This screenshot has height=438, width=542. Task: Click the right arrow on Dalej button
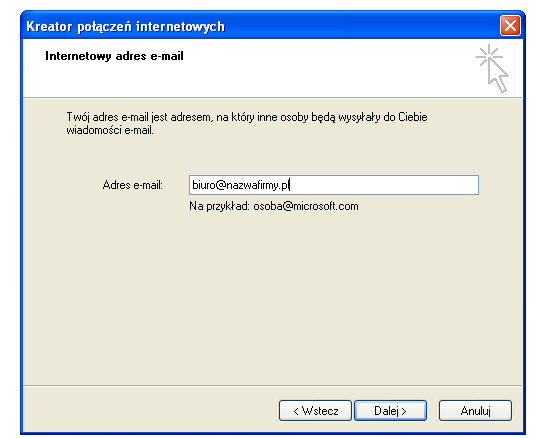pyautogui.click(x=403, y=411)
